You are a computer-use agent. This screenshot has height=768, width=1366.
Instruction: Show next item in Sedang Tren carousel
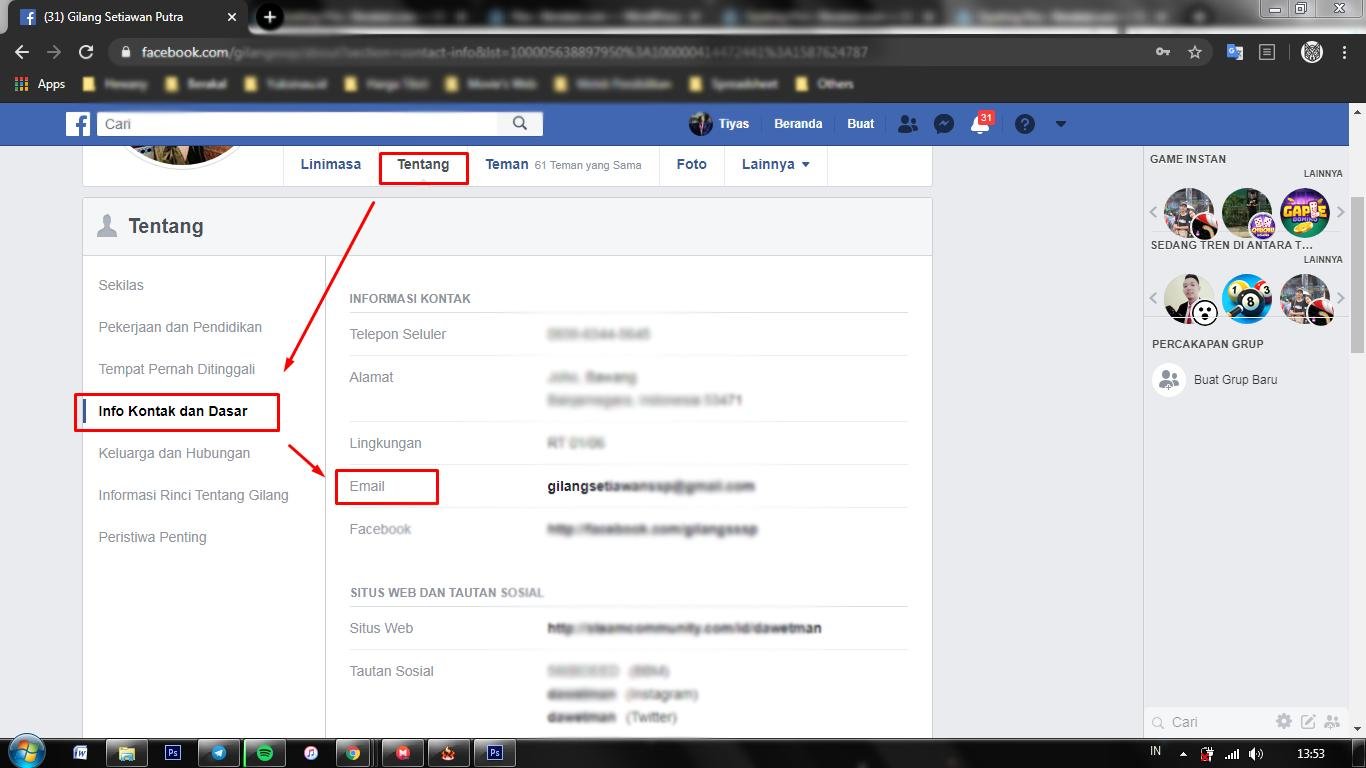point(1341,297)
